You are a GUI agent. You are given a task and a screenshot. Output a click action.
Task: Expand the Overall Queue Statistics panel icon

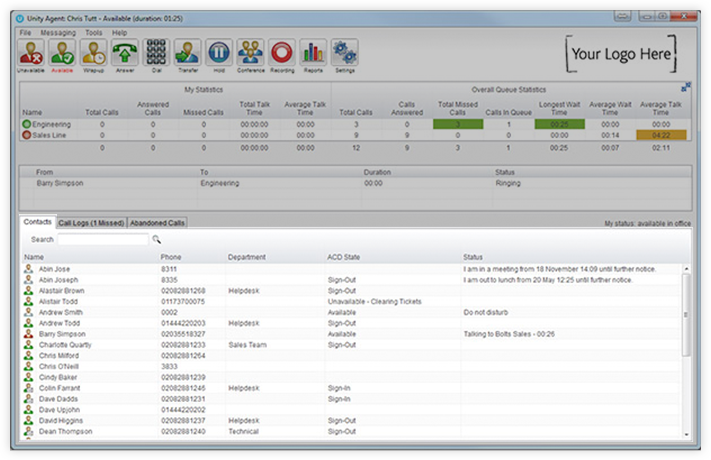pos(686,88)
